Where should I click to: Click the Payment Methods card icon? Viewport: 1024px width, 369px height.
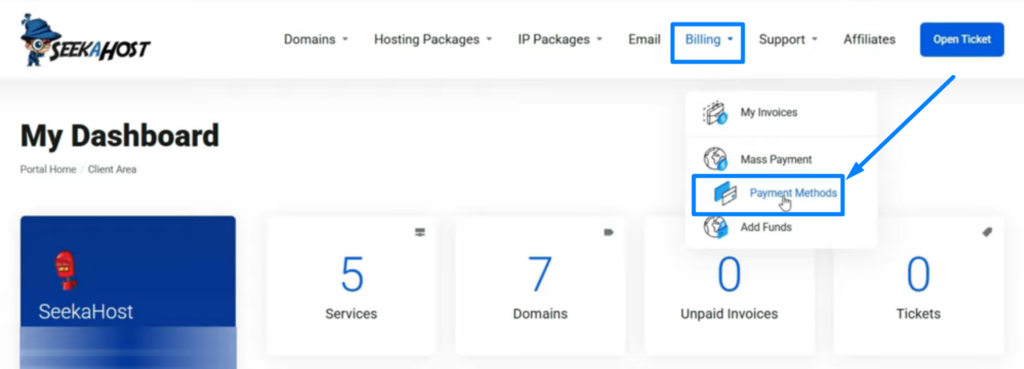[726, 194]
